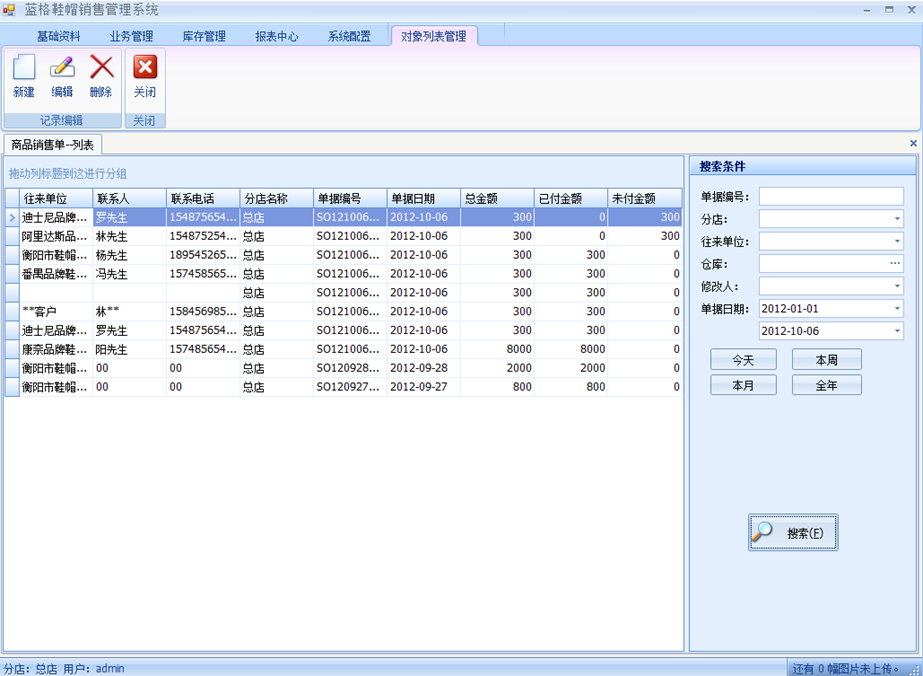
Task: Open the 修改人 dropdown list
Action: coord(896,287)
